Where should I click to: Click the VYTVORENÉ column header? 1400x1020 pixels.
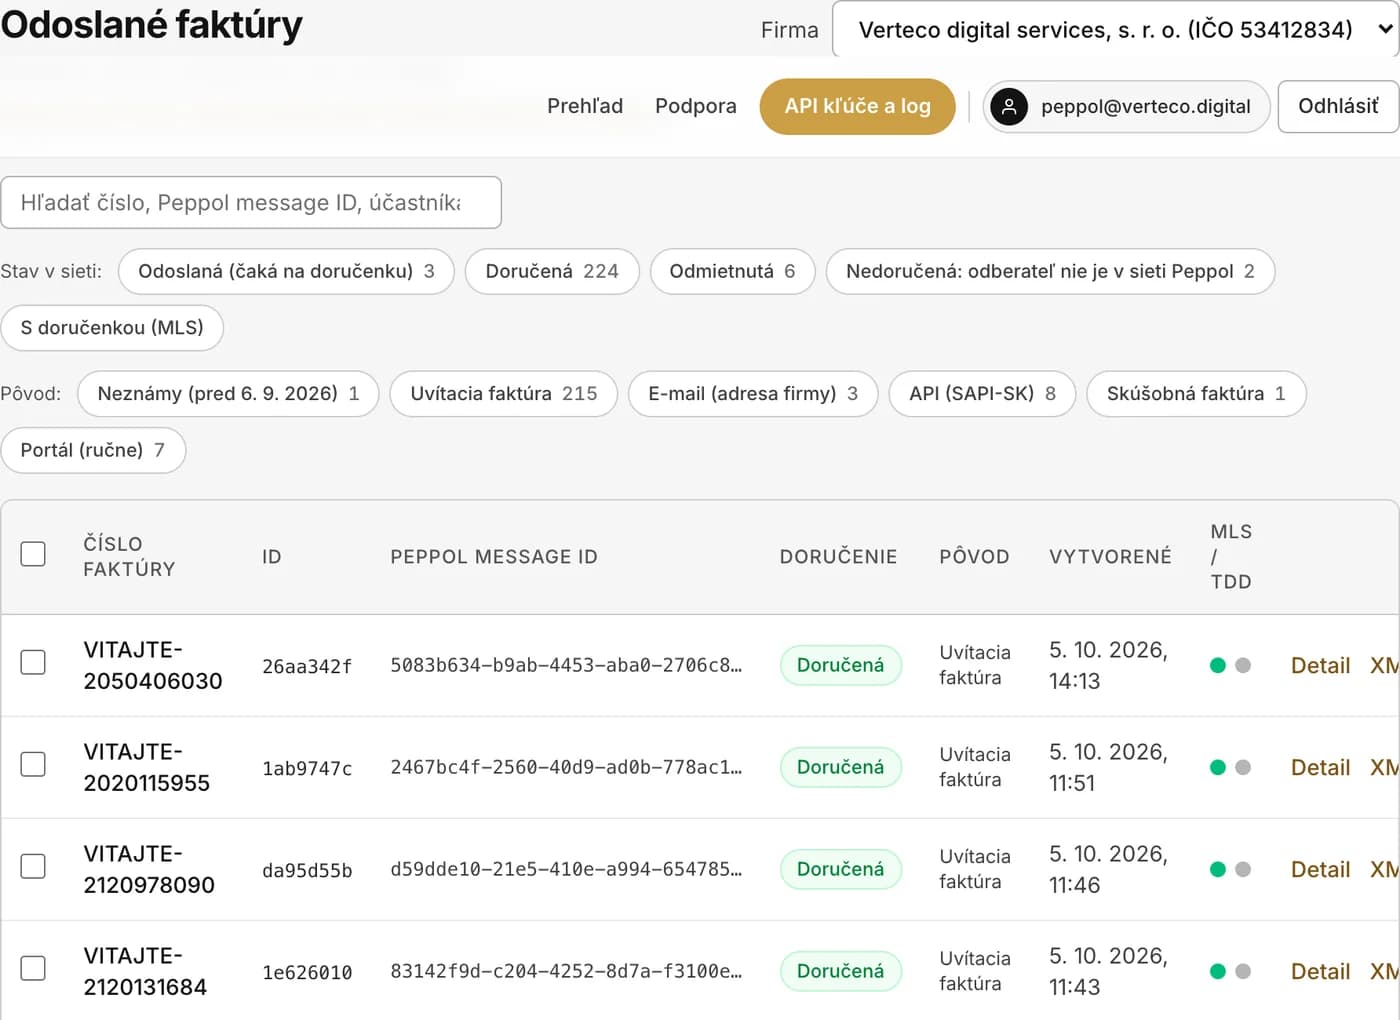1110,557
